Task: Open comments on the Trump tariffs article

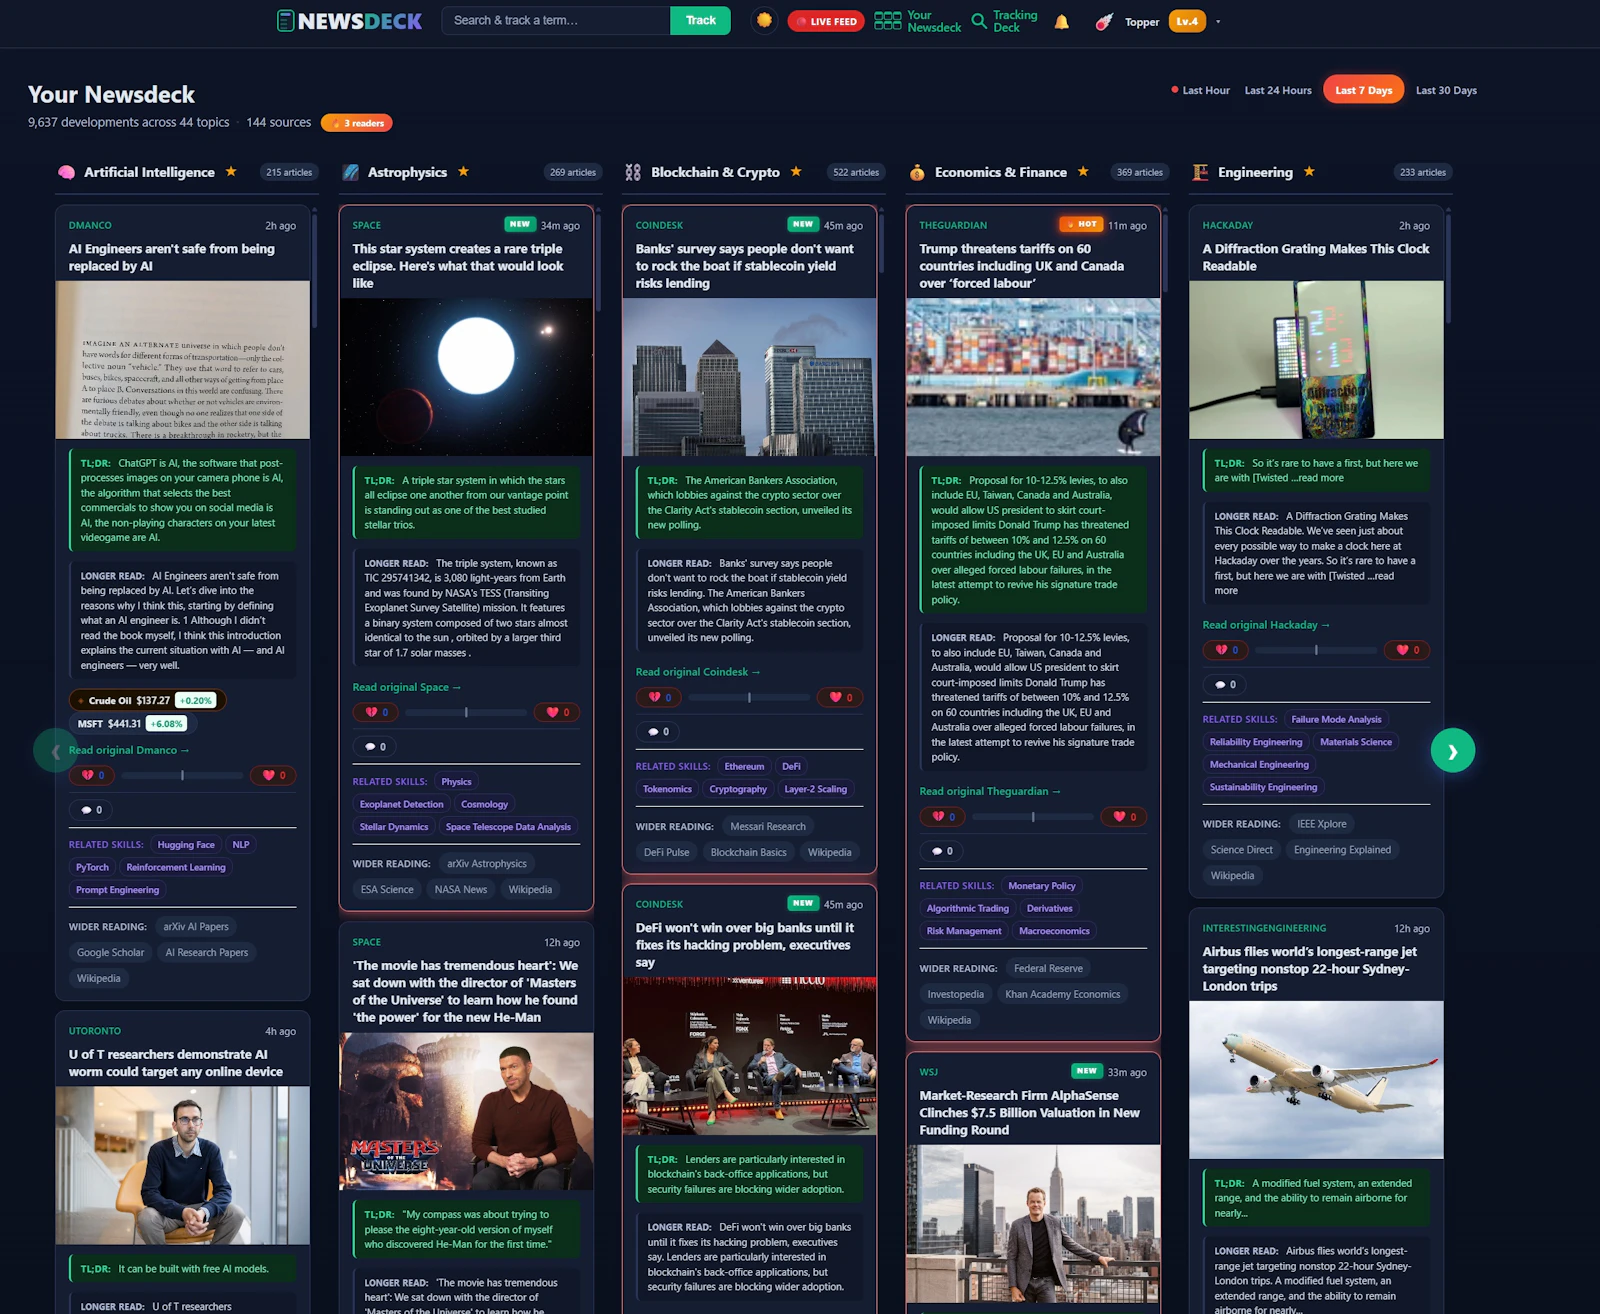Action: point(942,851)
